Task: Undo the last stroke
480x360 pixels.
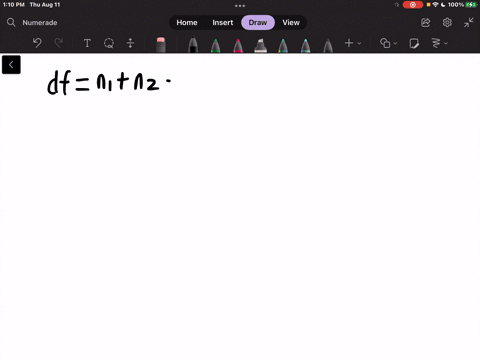Action: [37, 43]
